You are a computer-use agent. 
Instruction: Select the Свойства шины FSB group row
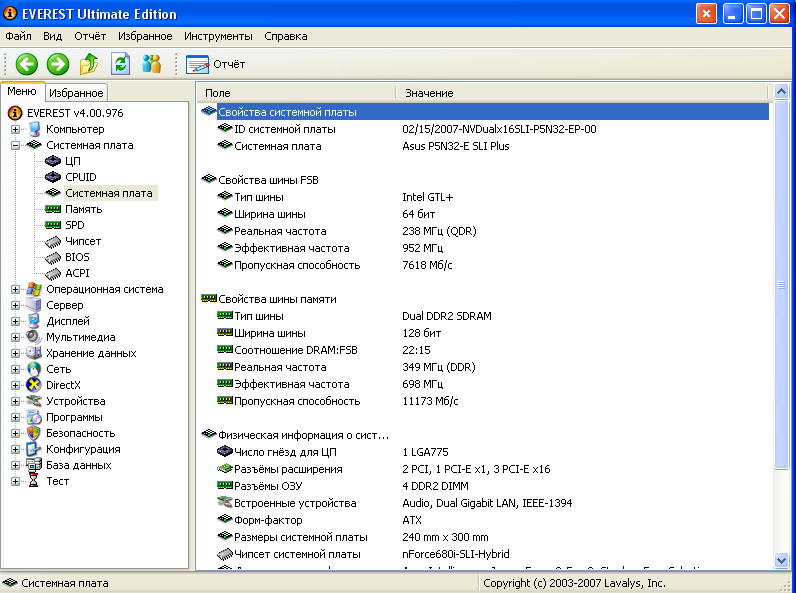(x=483, y=180)
